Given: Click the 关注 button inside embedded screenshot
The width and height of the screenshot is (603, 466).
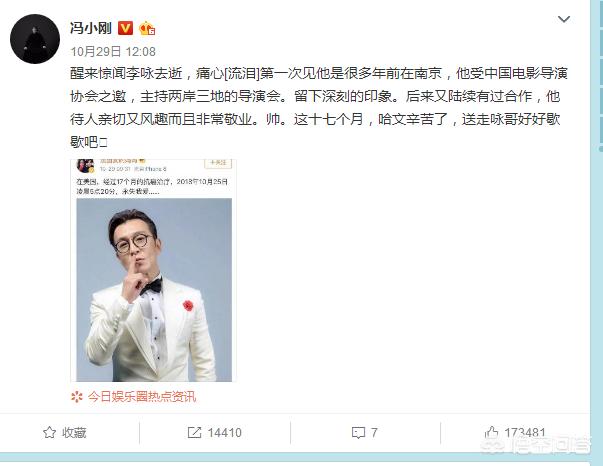Looking at the screenshot, I should (218, 163).
